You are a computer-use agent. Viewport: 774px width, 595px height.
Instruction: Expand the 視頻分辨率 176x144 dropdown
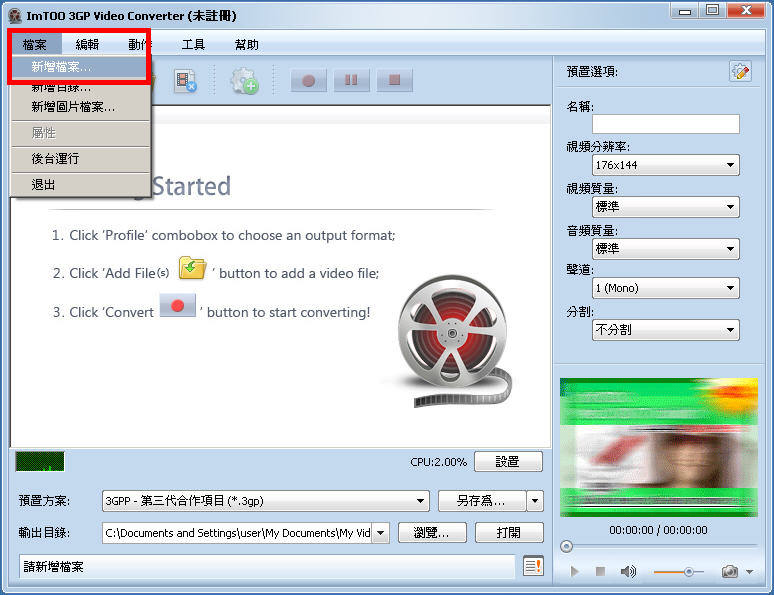click(x=665, y=165)
